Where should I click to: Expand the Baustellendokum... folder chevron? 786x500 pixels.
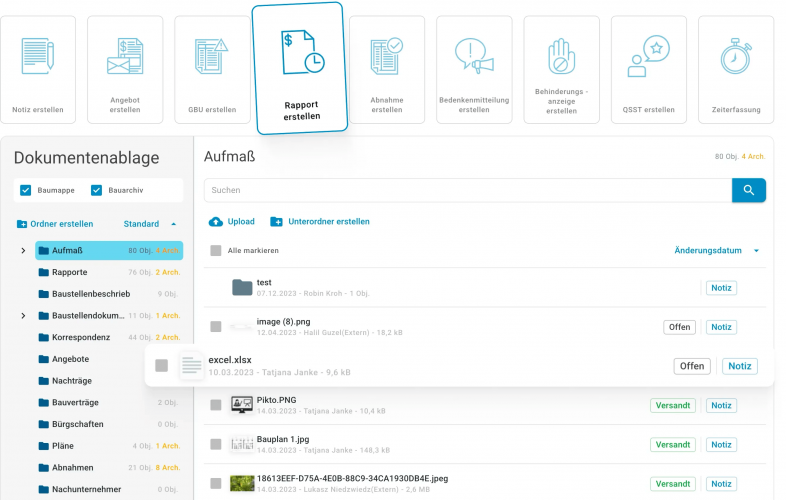tap(23, 315)
